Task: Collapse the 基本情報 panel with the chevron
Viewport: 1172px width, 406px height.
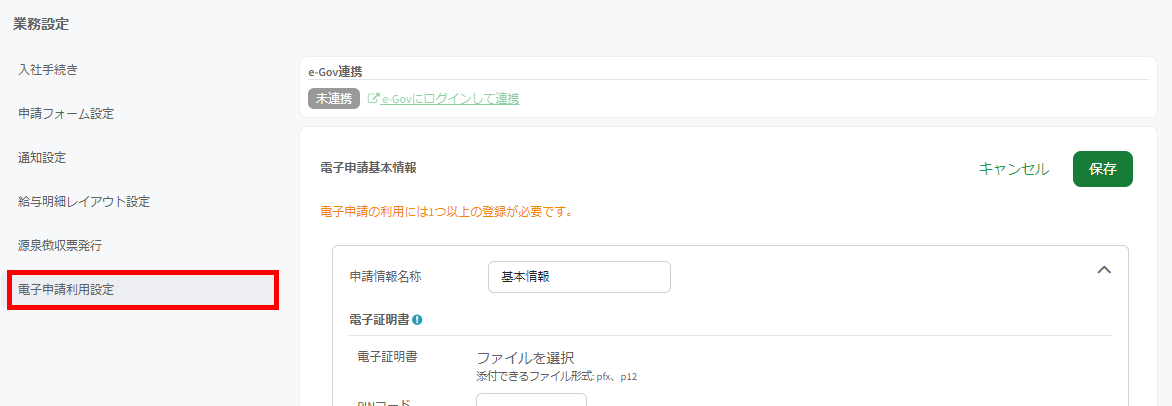Action: coord(1104,270)
